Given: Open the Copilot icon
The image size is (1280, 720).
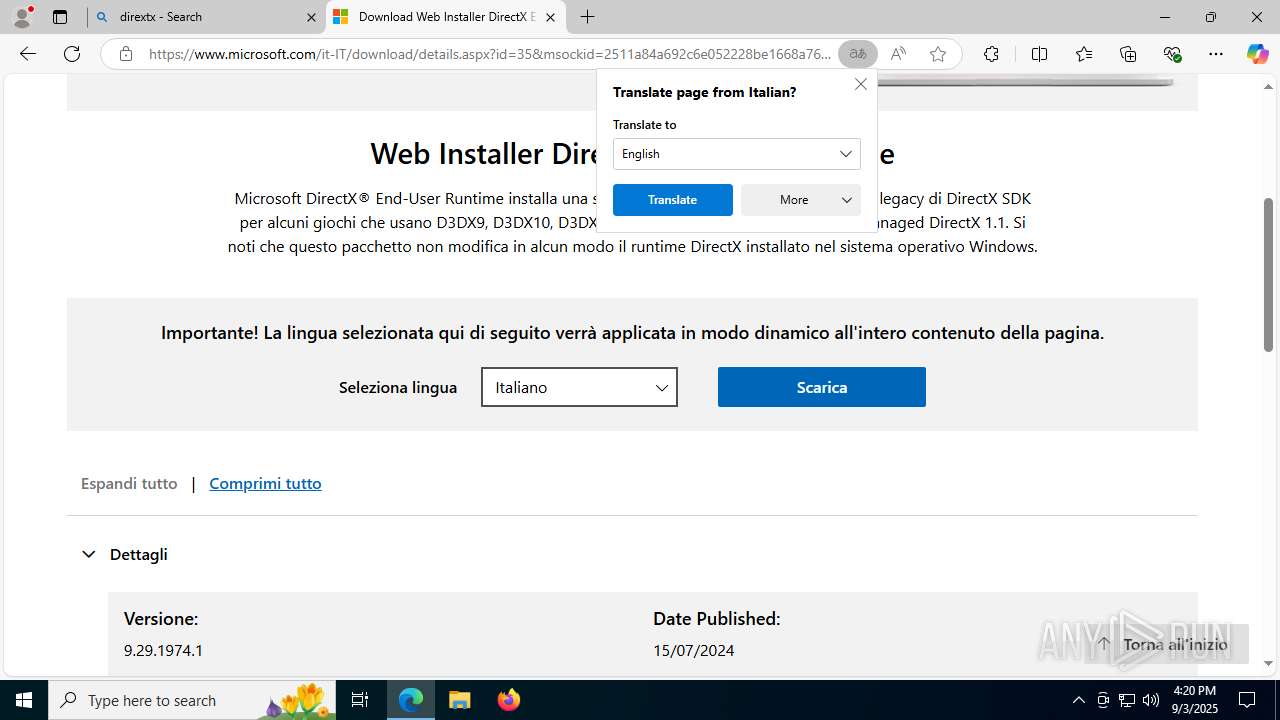Looking at the screenshot, I should point(1257,54).
